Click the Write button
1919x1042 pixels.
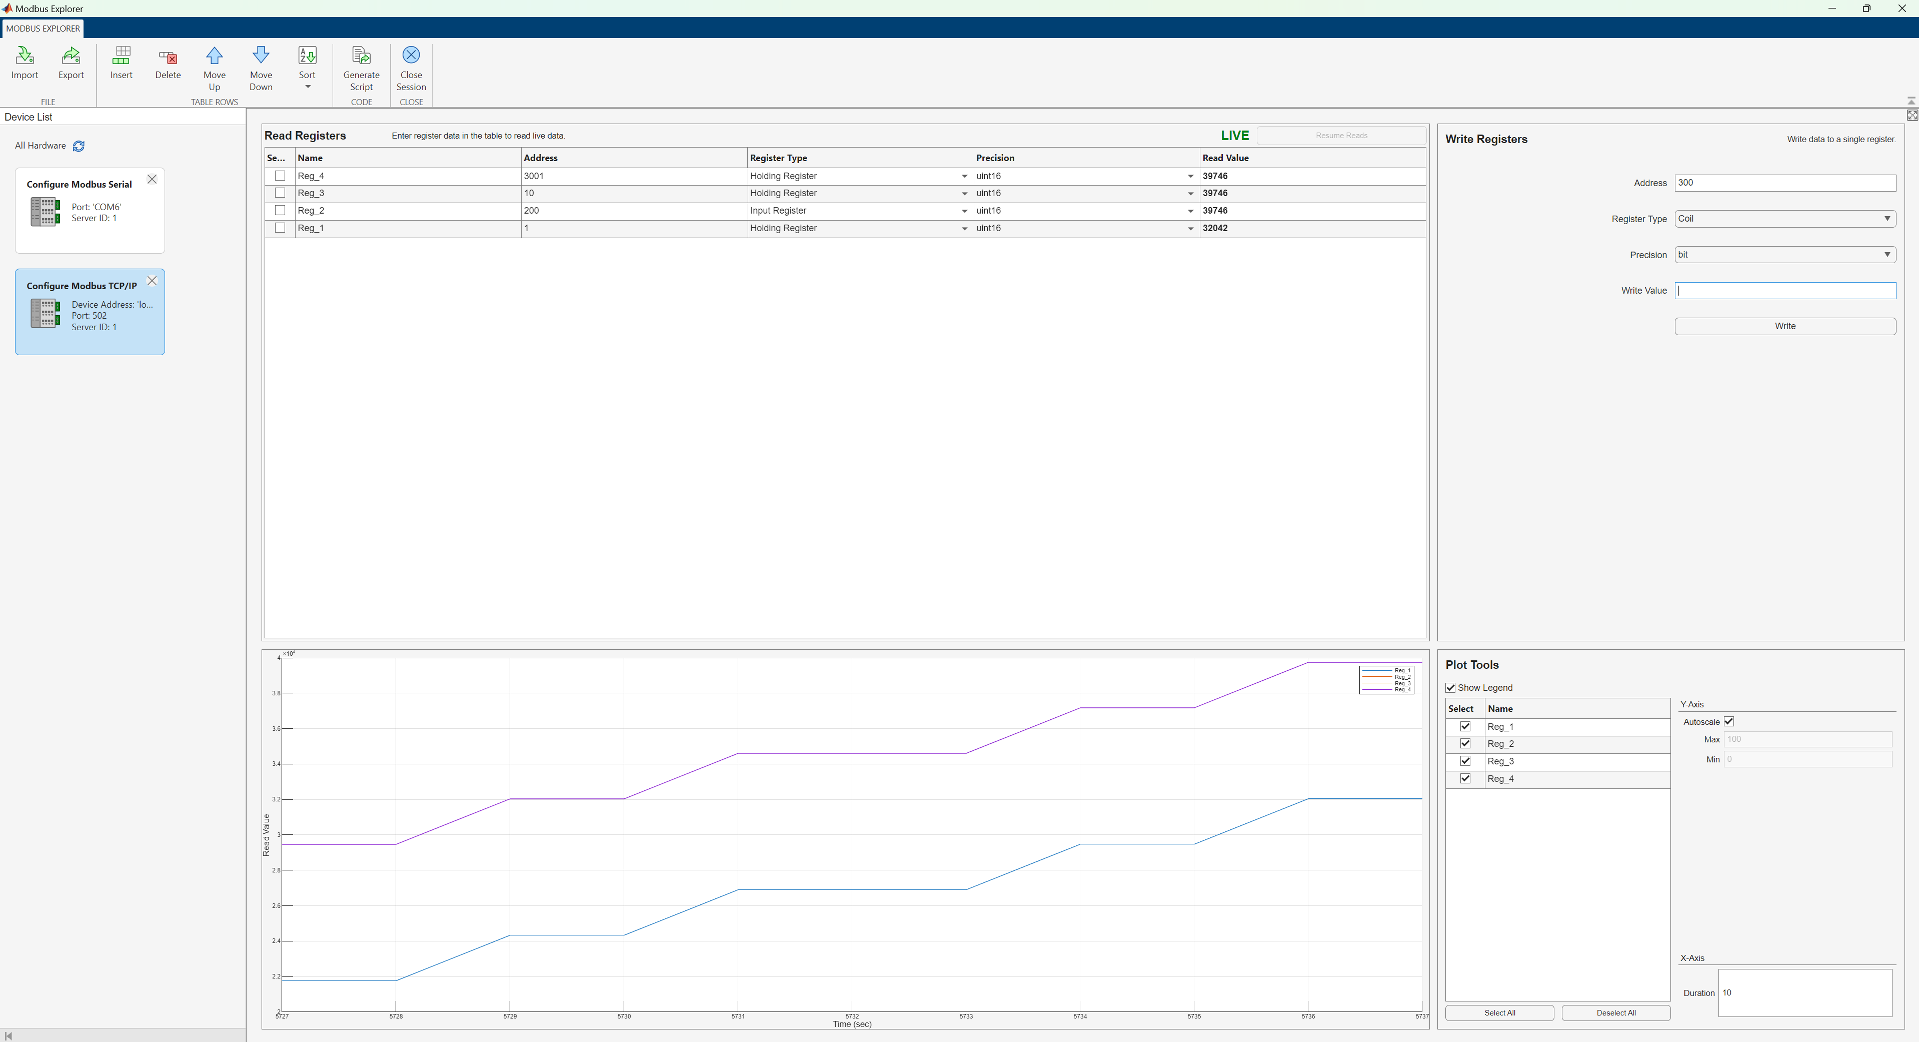click(1784, 326)
